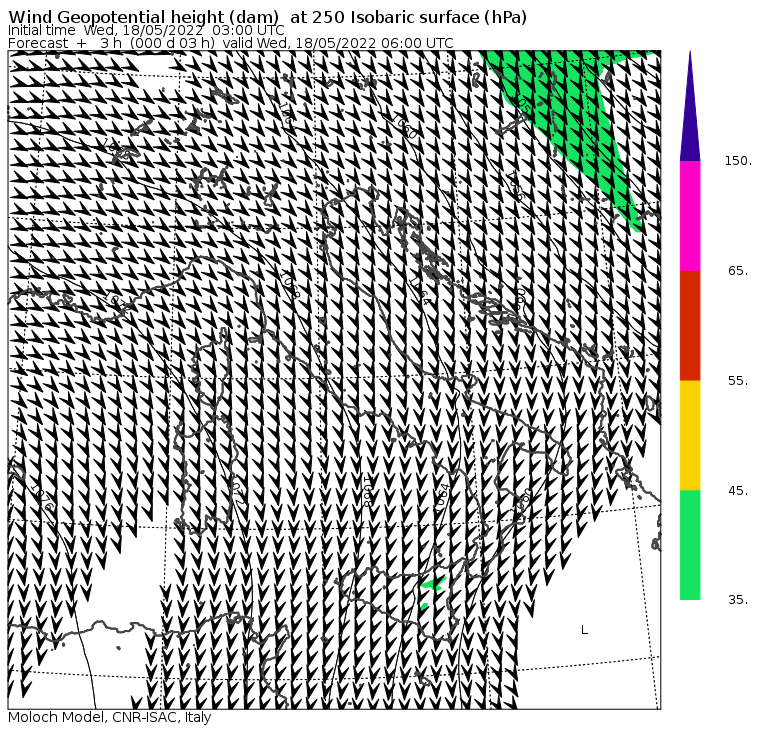Click the legend value 55.
The image size is (760, 731).
pyautogui.click(x=738, y=381)
